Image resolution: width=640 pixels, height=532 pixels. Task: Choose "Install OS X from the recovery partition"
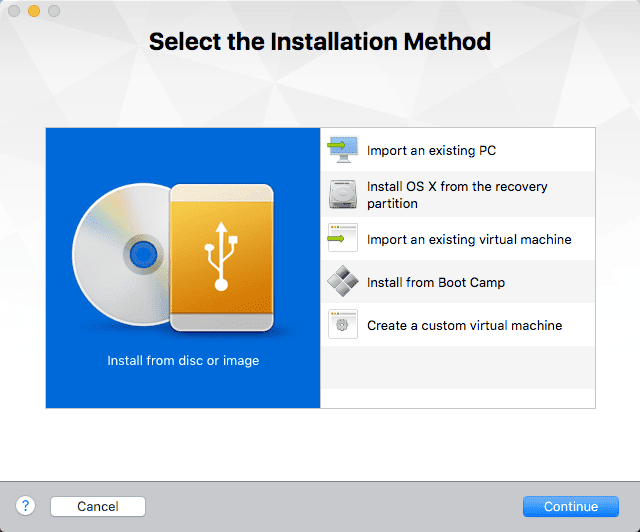point(458,194)
